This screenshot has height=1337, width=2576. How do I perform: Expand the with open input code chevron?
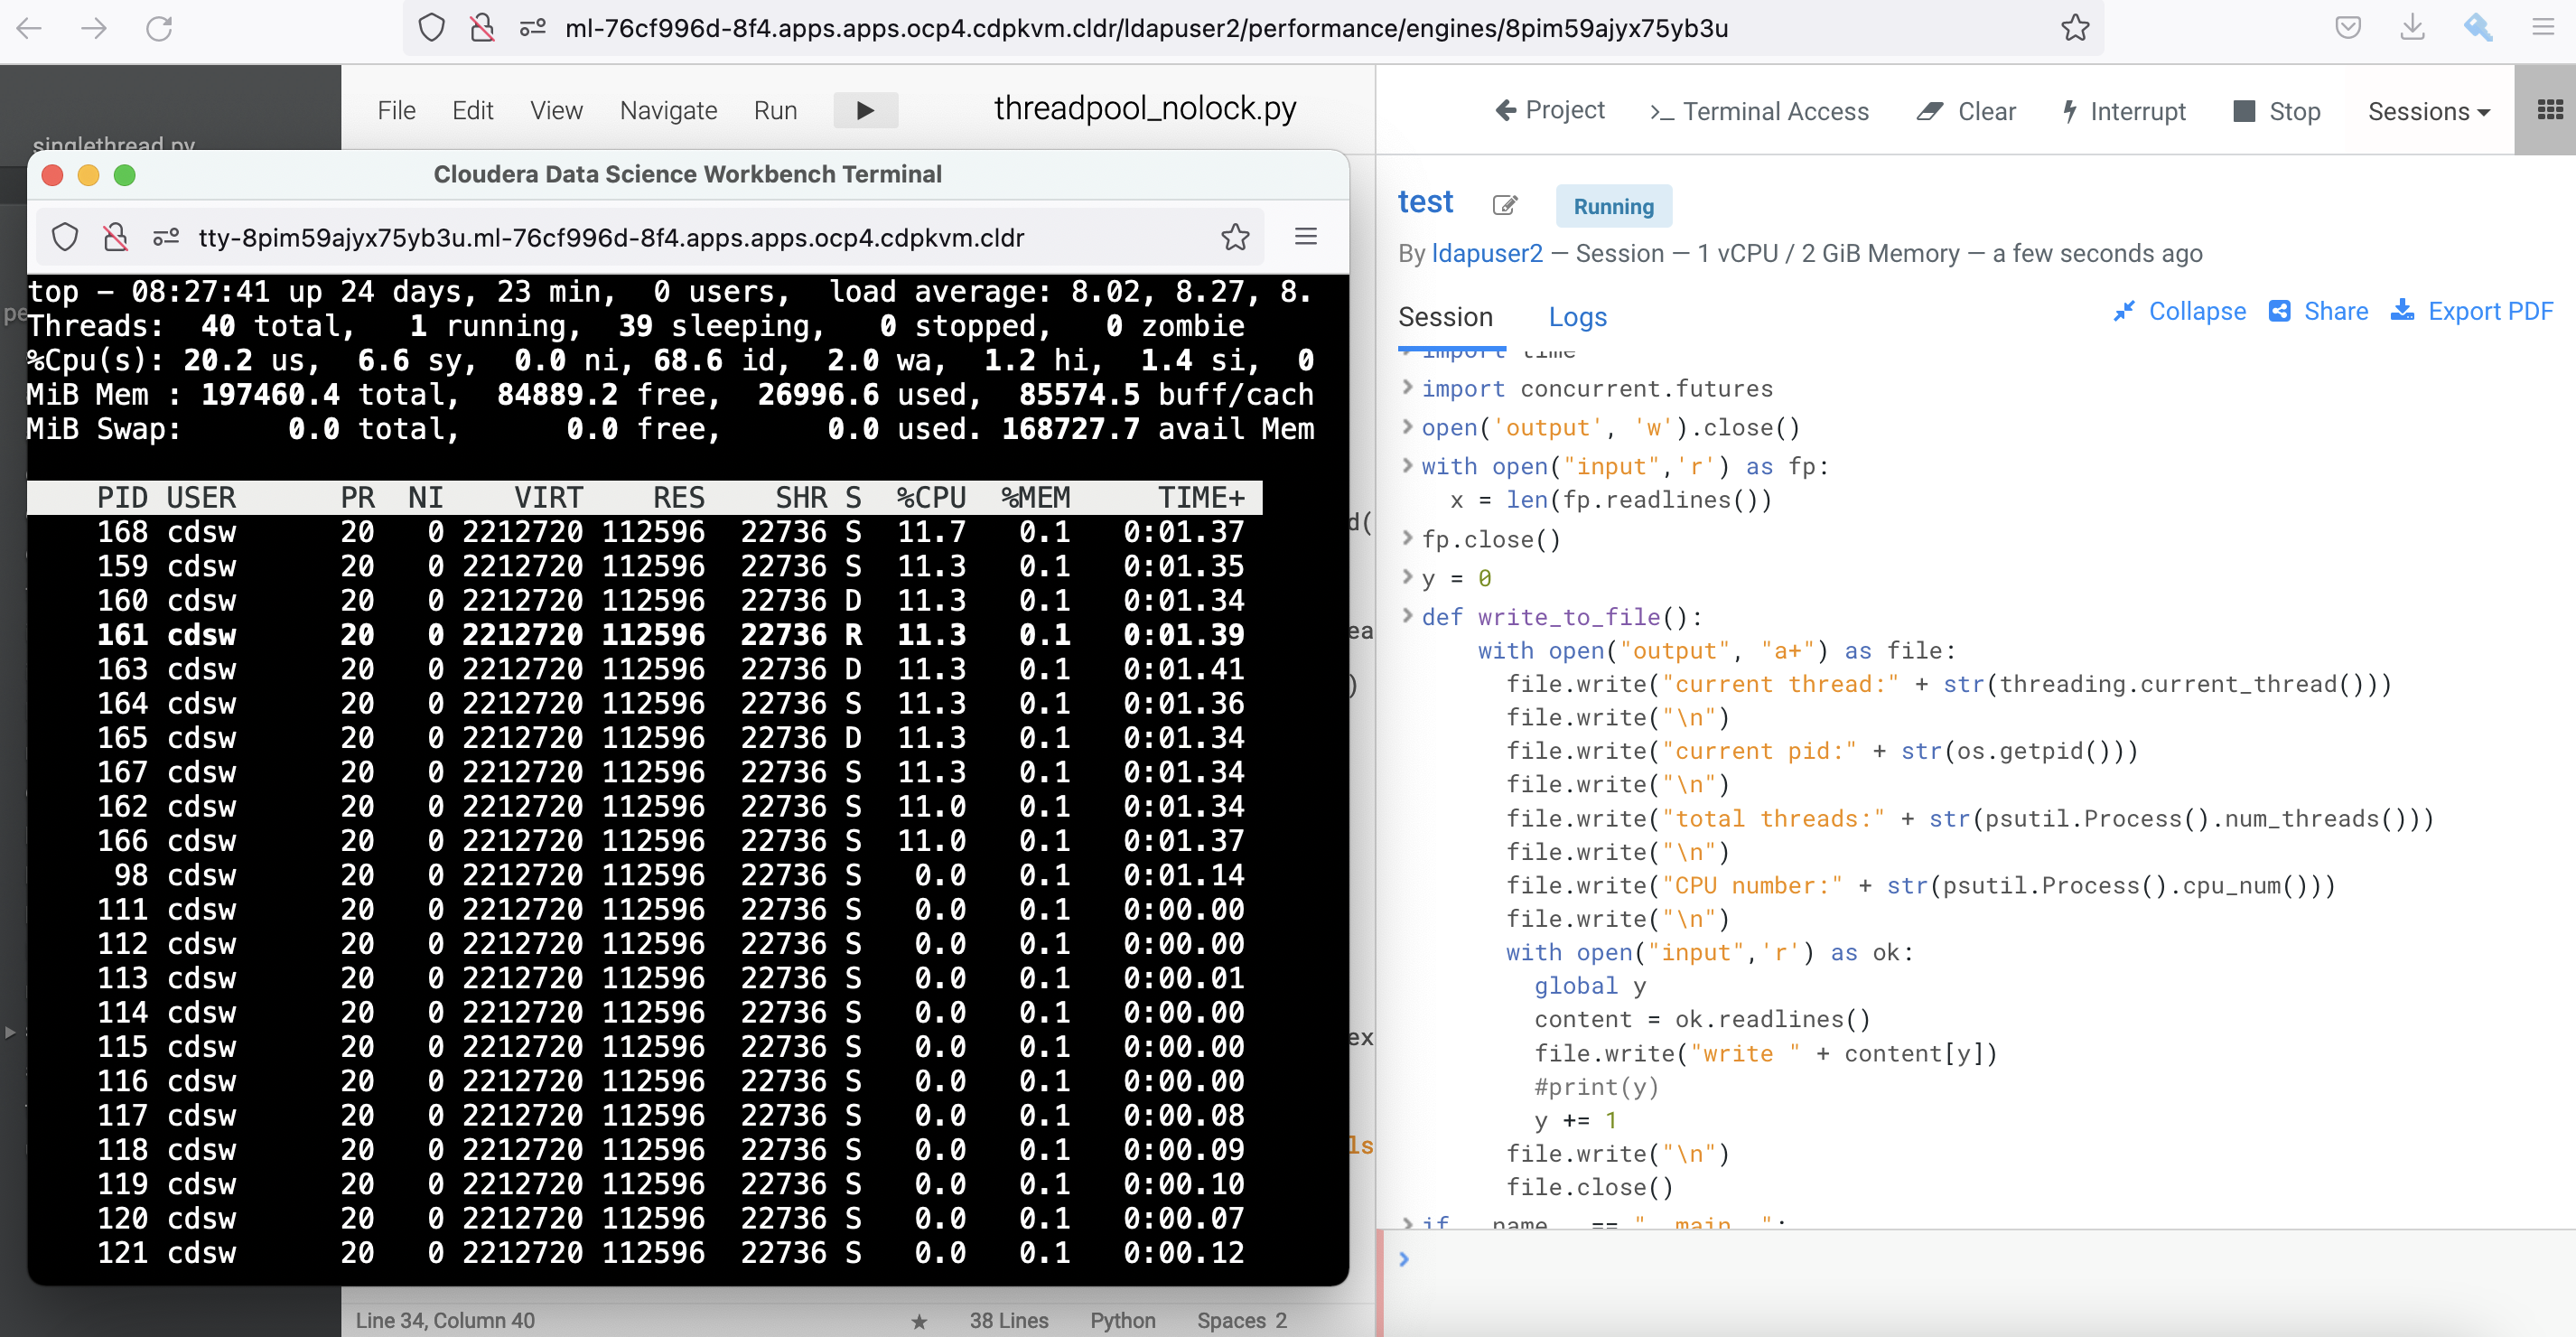1407,465
